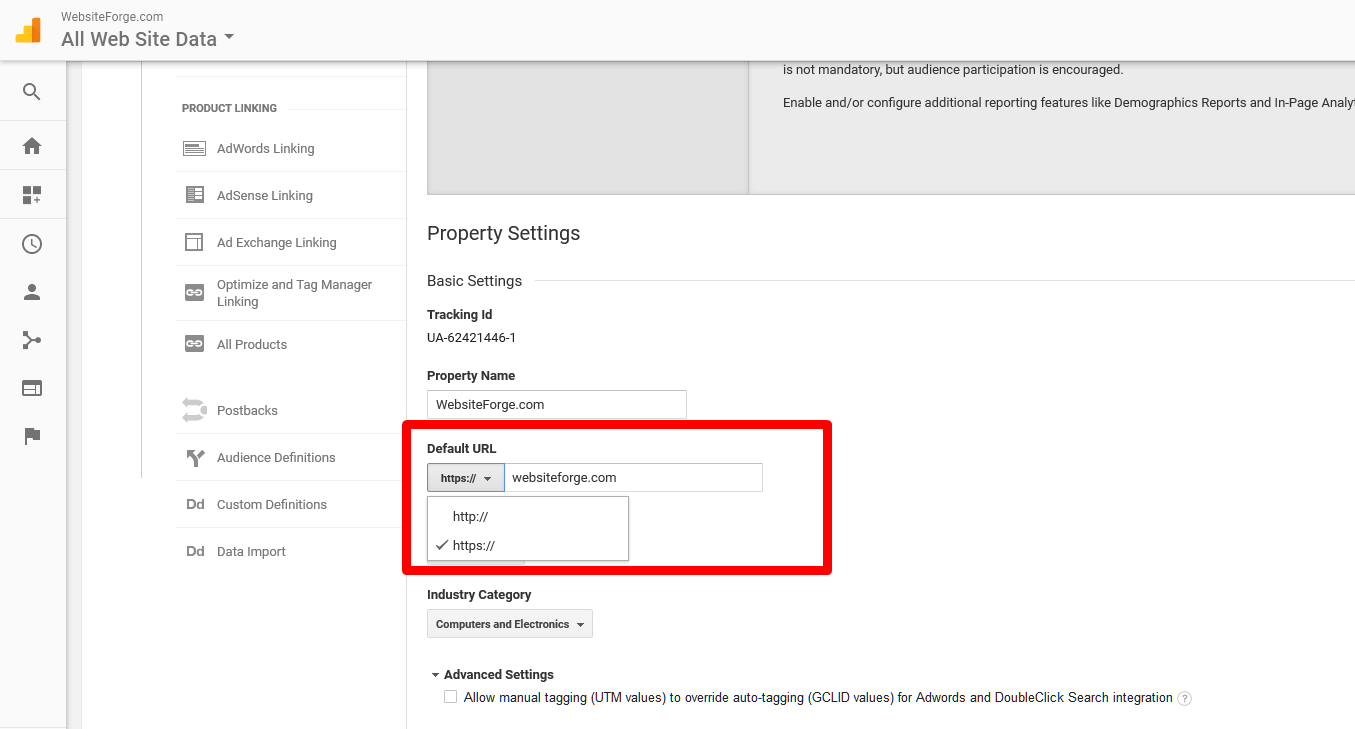Viewport: 1355px width, 729px height.
Task: Open Industry Category Computers and Electronics dropdown
Action: [510, 624]
